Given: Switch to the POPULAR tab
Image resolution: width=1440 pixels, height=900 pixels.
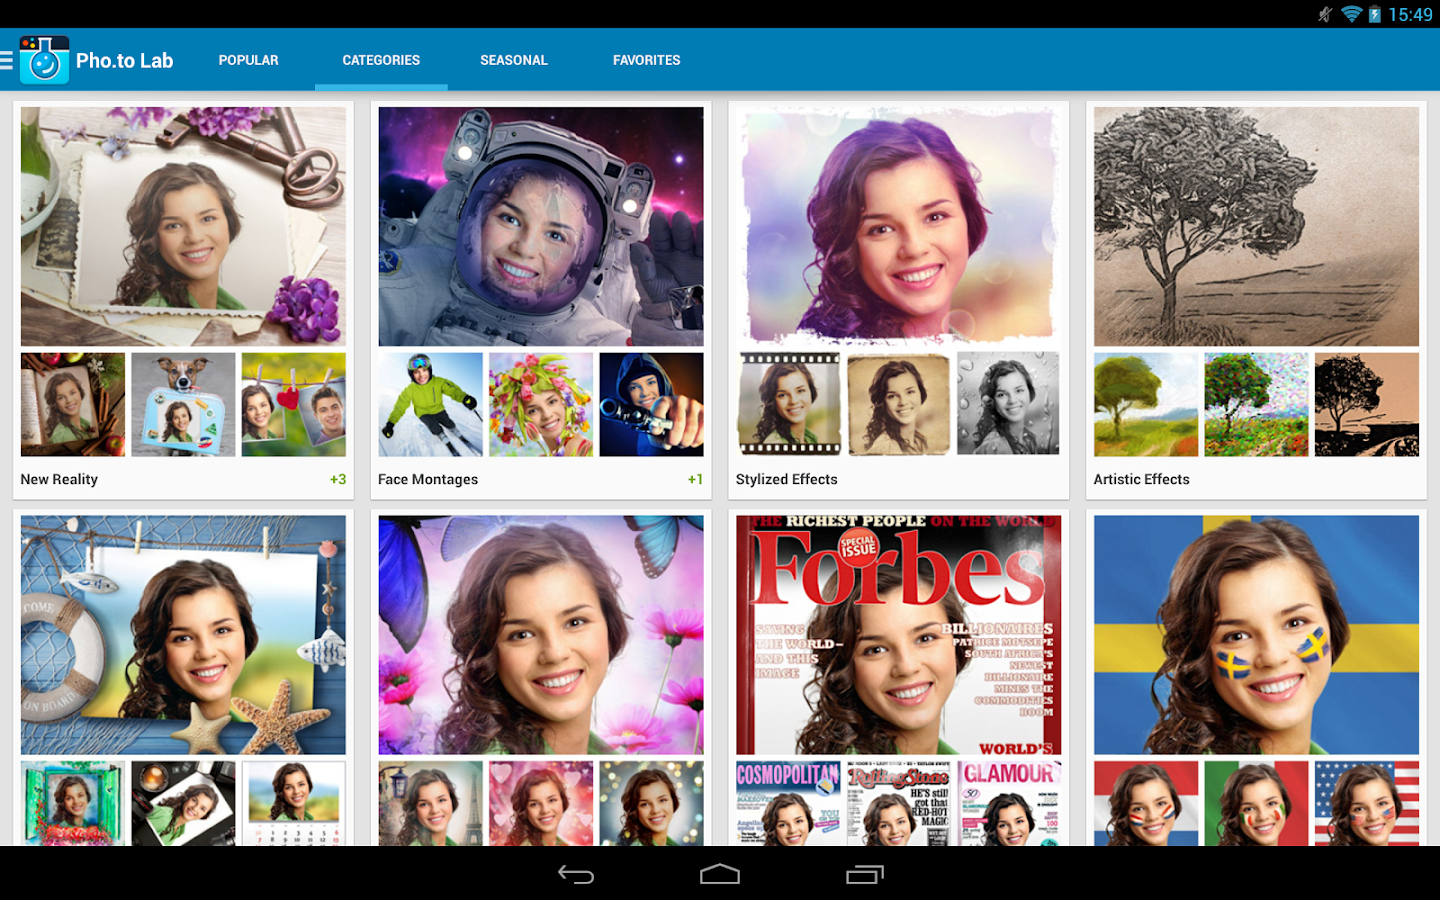Looking at the screenshot, I should click(x=249, y=60).
